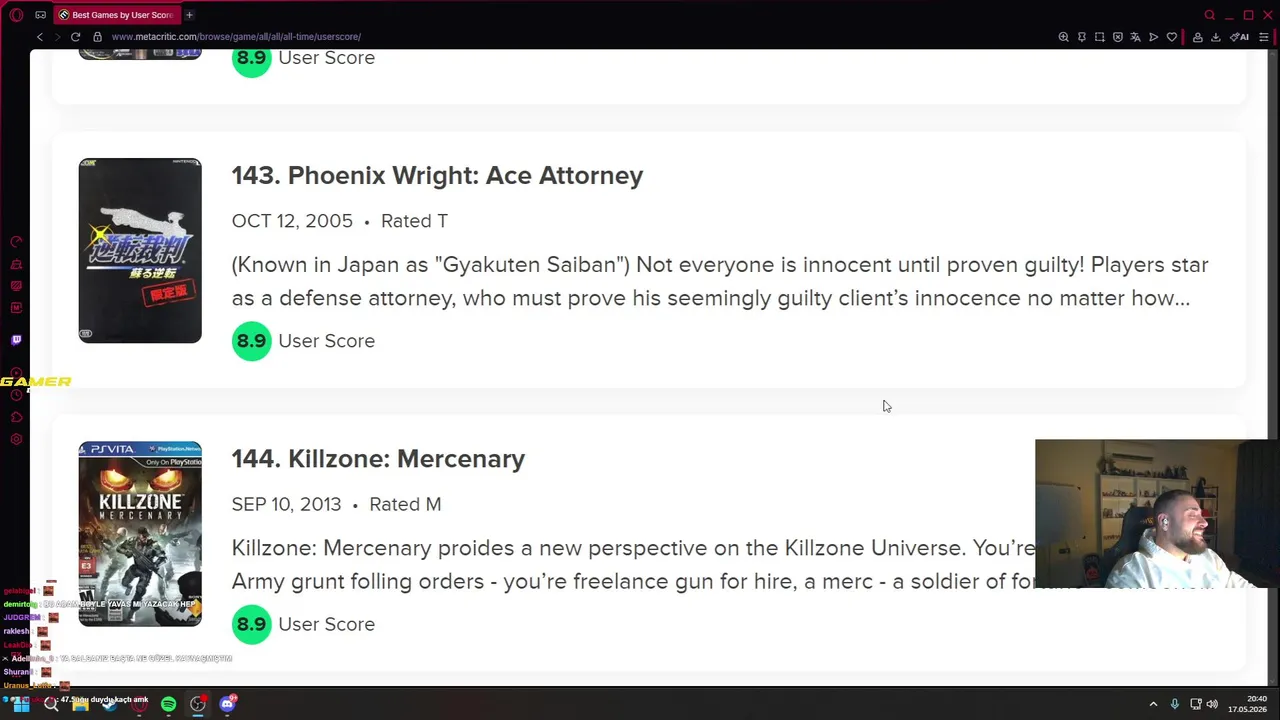Image resolution: width=1280 pixels, height=720 pixels.
Task: Open the Opera main menu logo
Action: [16, 15]
